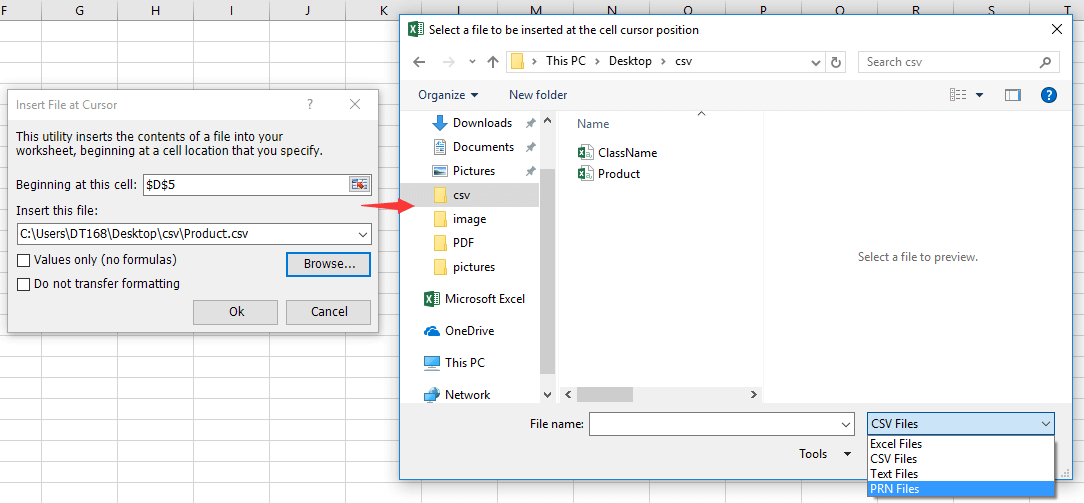Click the File name input field
Screen dimensions: 1084x503
(713, 424)
